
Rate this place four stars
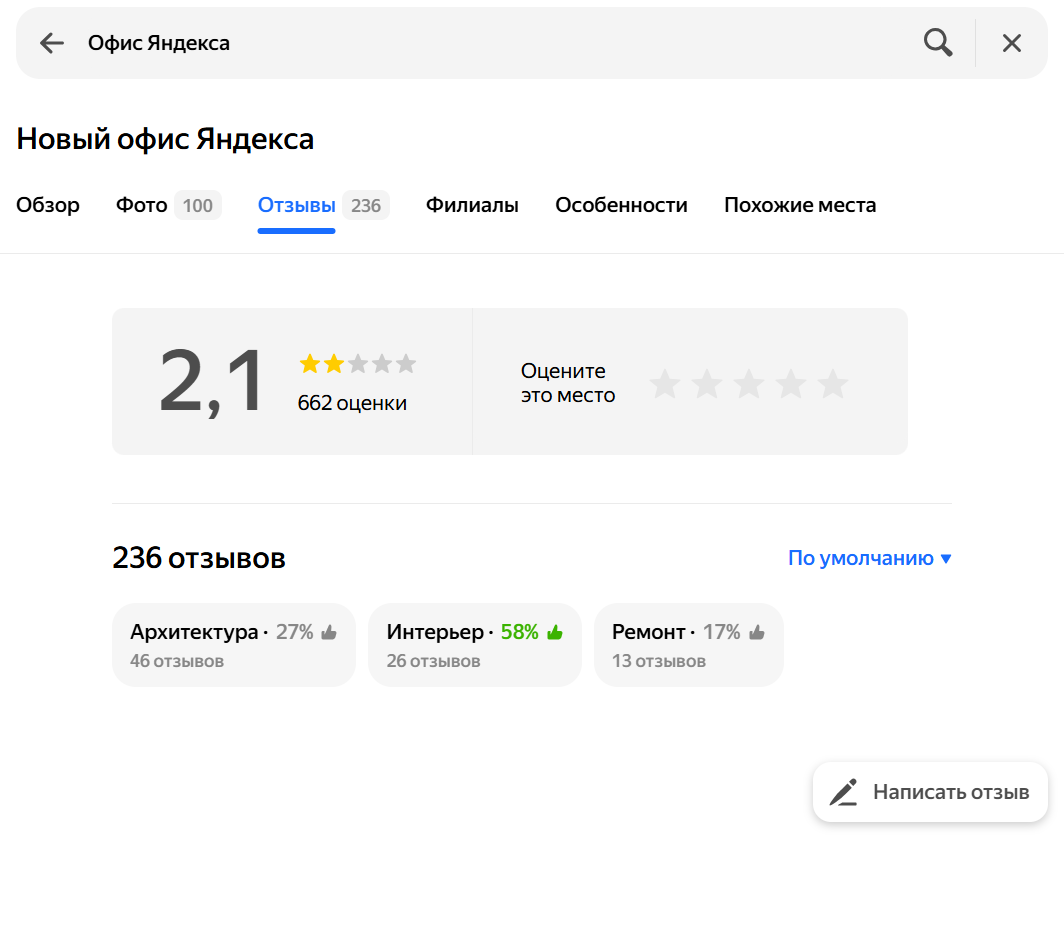(x=791, y=384)
